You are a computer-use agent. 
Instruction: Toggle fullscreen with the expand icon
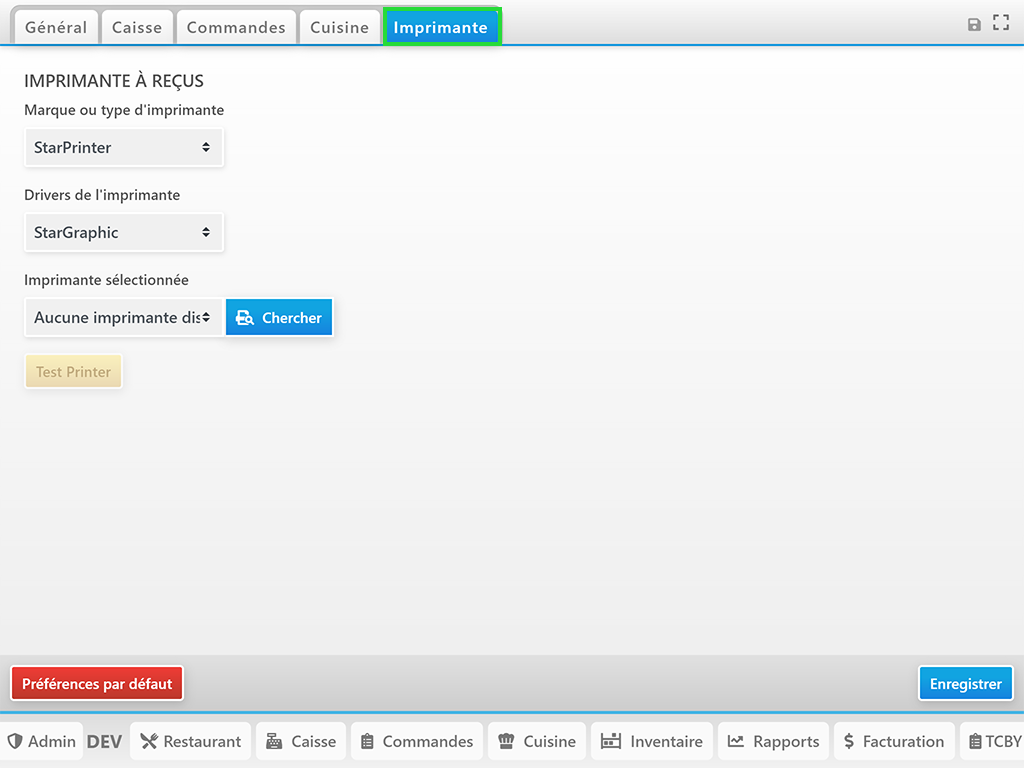(x=1000, y=23)
